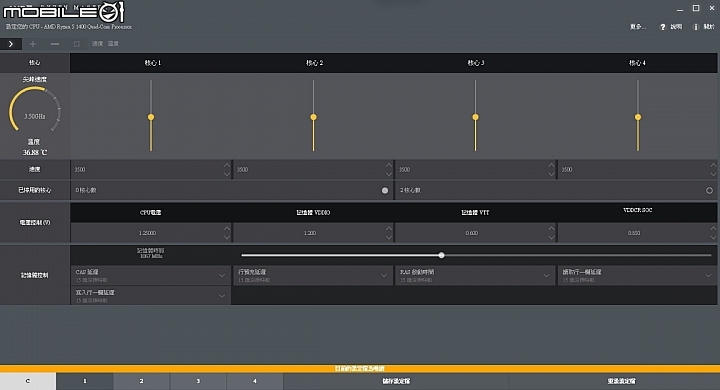Open the CAS latency dropdown

coord(151,276)
